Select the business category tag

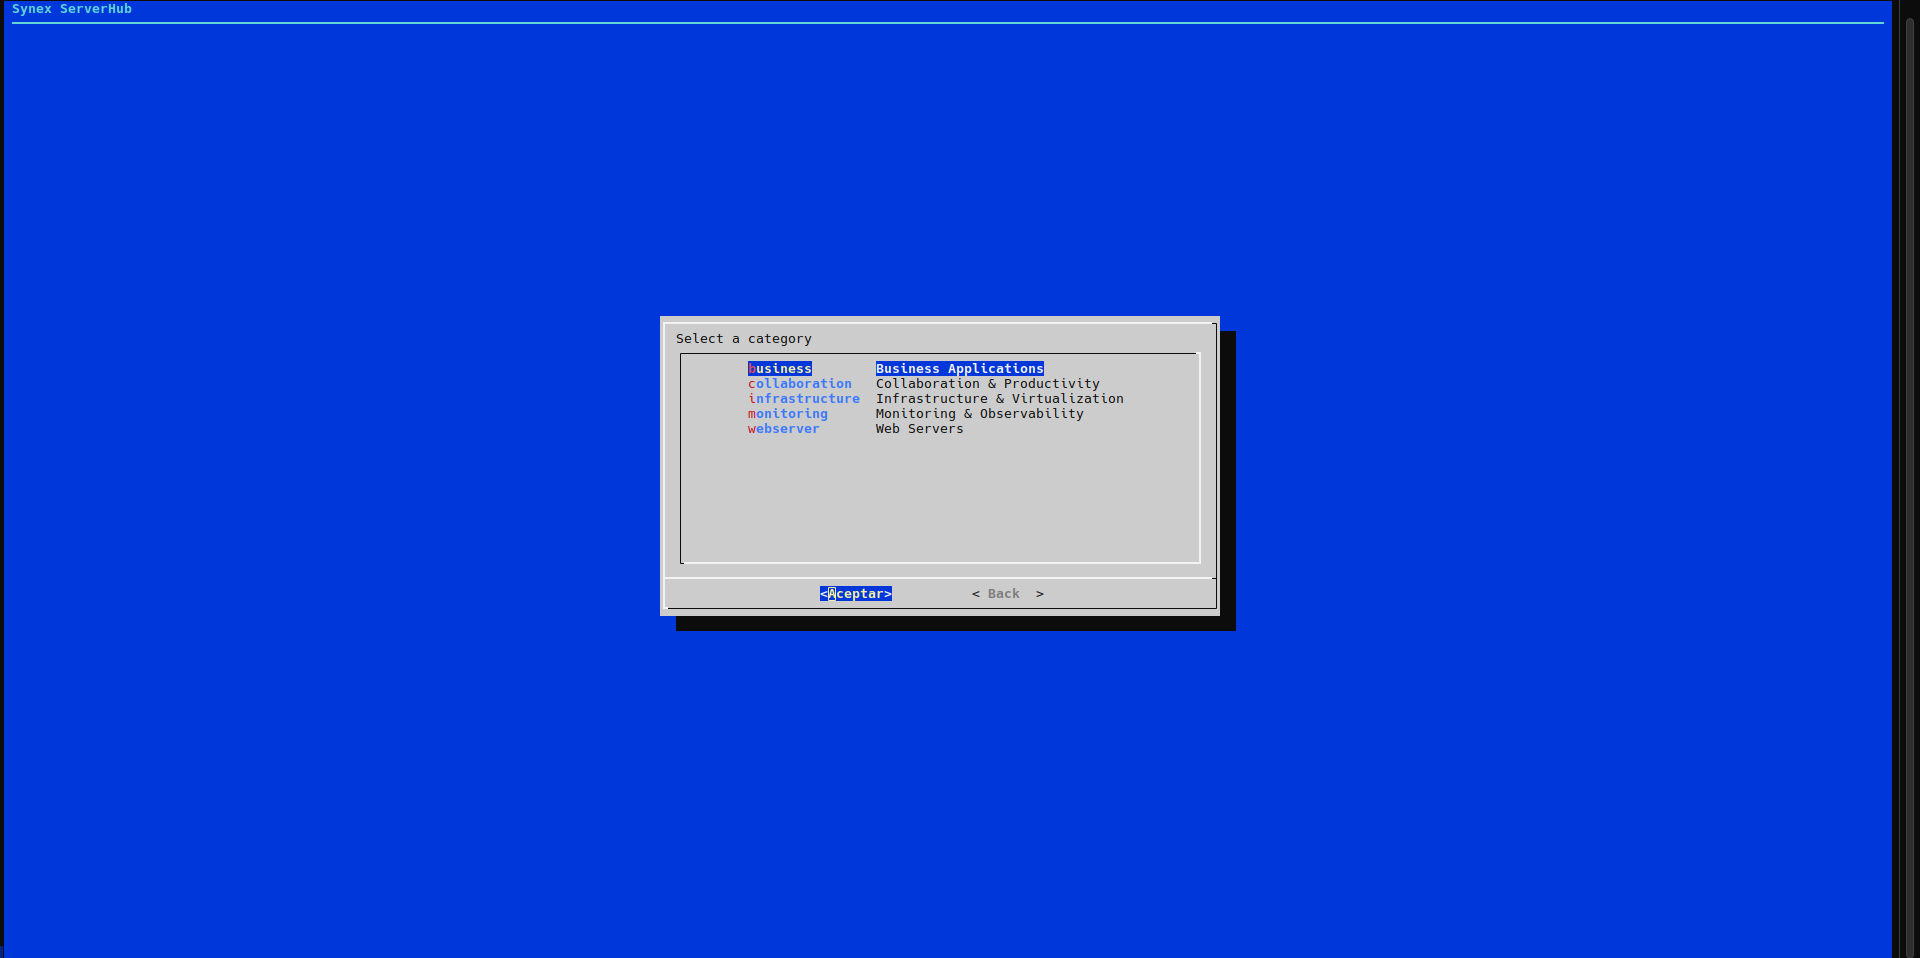(x=779, y=369)
